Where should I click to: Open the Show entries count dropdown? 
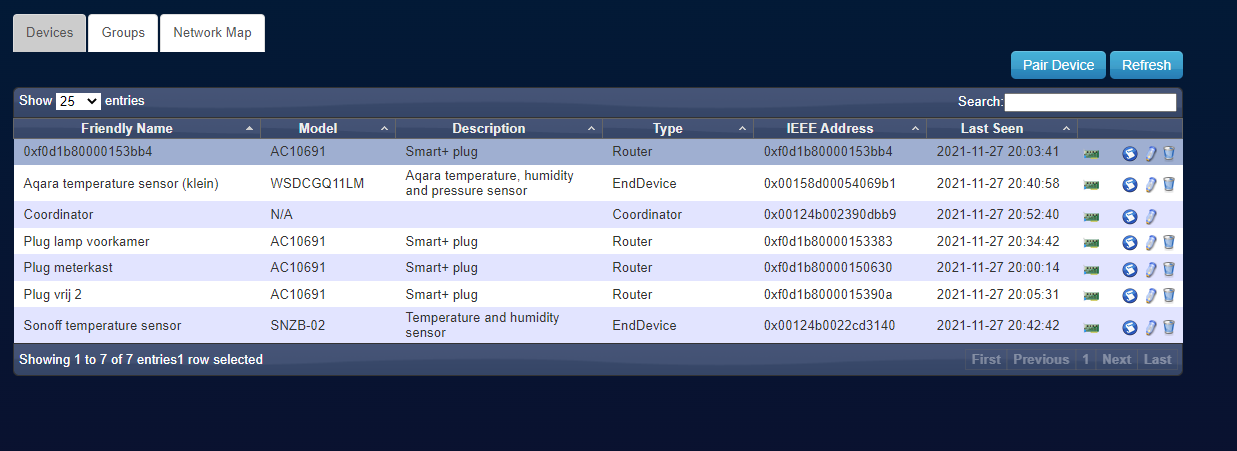point(78,101)
